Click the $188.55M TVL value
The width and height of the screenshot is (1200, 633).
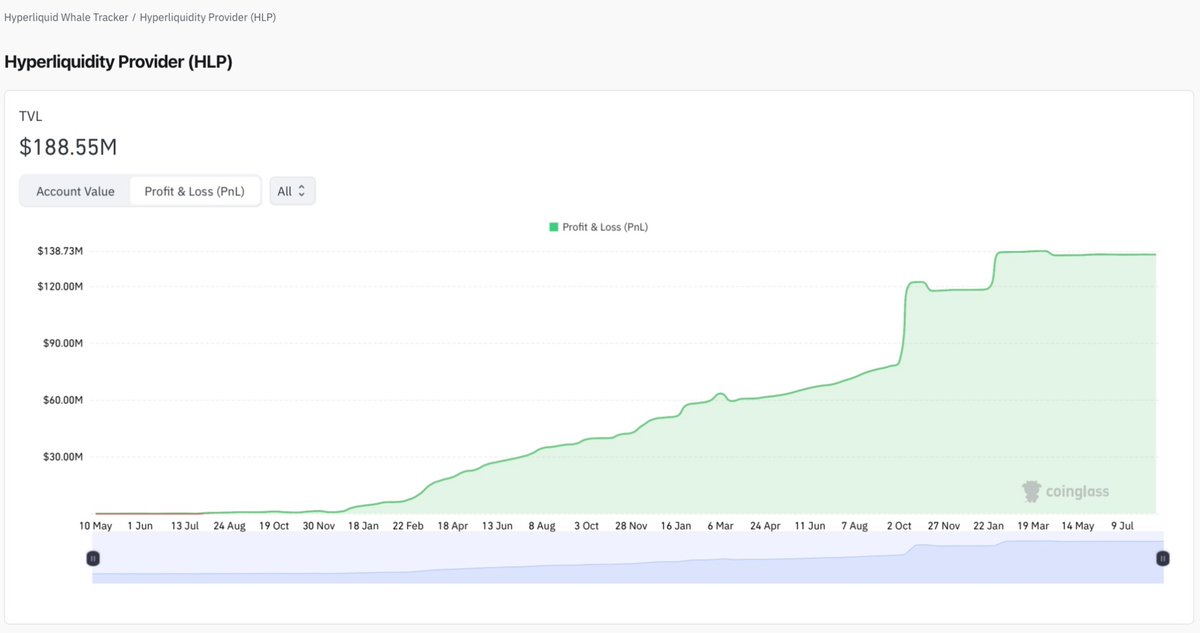click(68, 147)
